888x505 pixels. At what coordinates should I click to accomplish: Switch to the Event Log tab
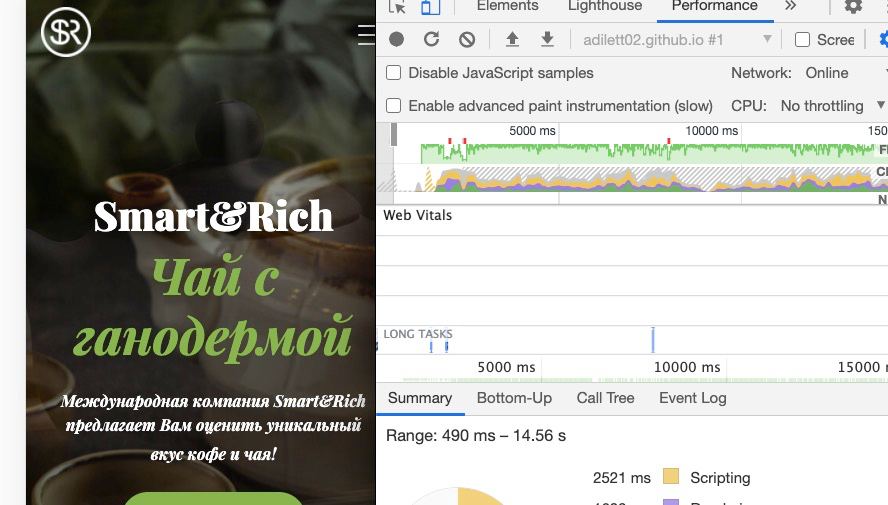click(x=693, y=398)
